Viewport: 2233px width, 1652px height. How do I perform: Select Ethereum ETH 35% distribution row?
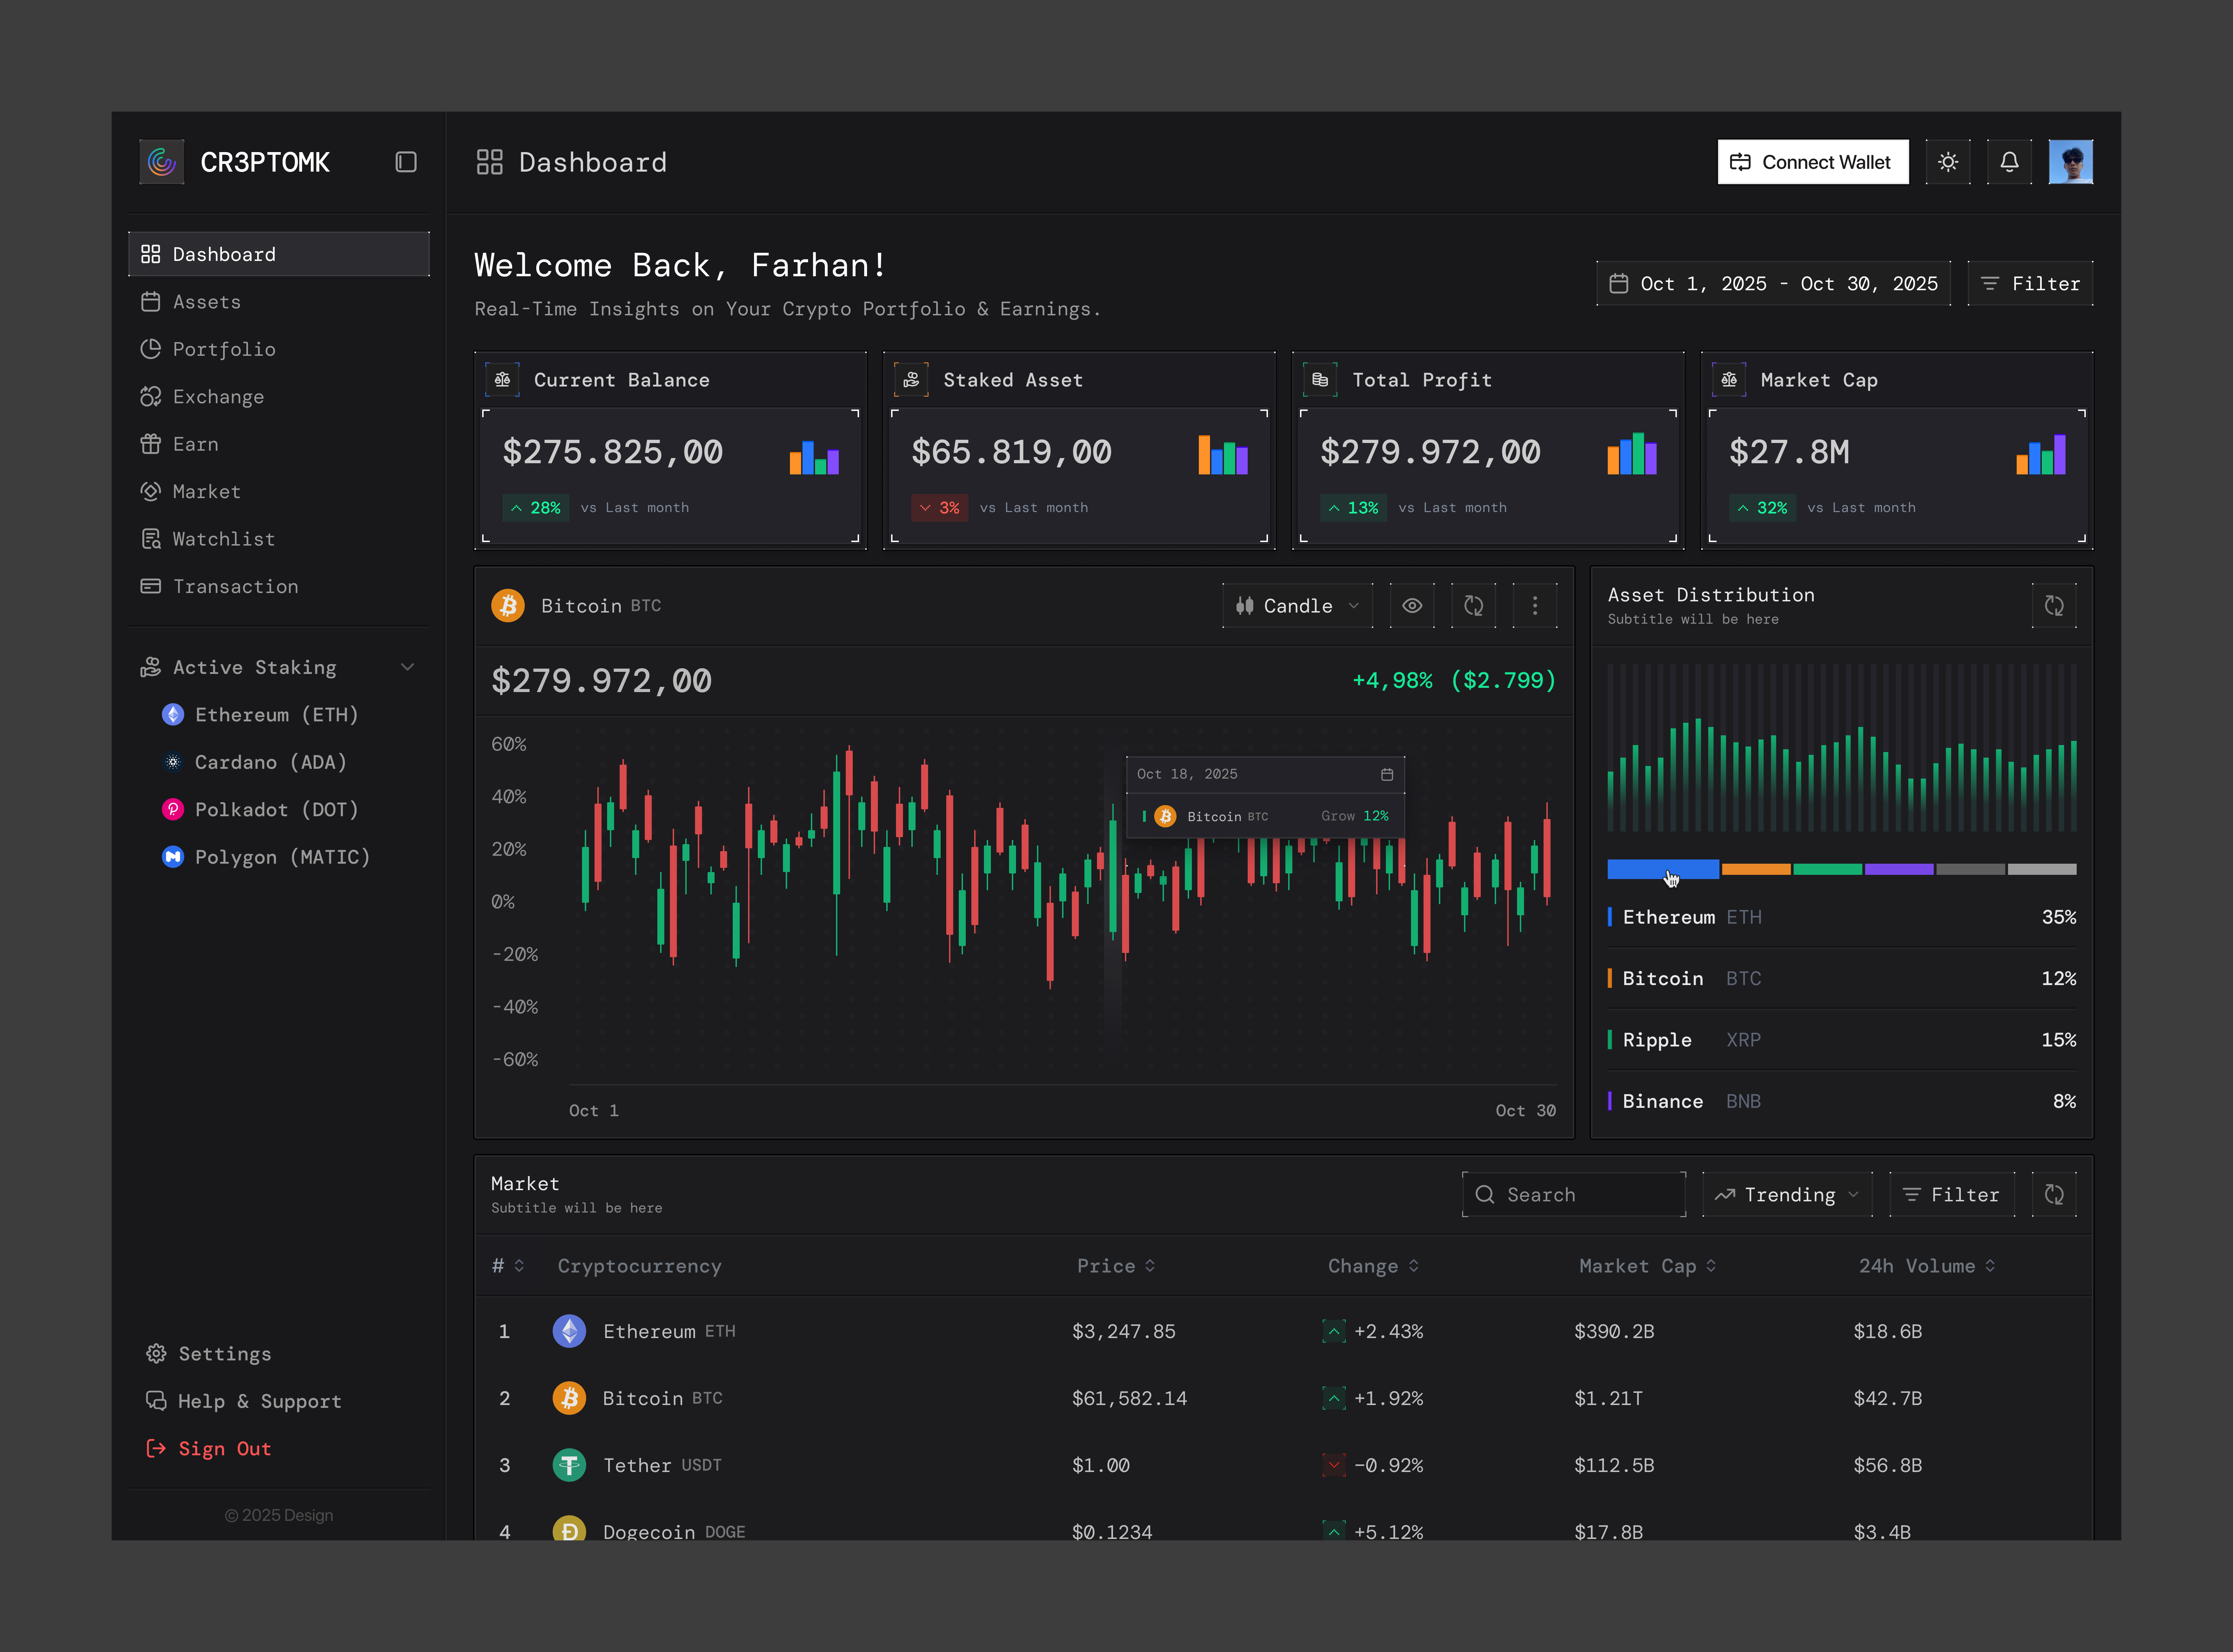pyautogui.click(x=1842, y=917)
